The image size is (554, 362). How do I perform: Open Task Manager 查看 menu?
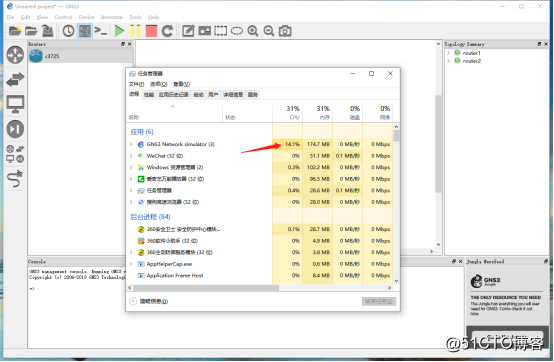point(181,84)
